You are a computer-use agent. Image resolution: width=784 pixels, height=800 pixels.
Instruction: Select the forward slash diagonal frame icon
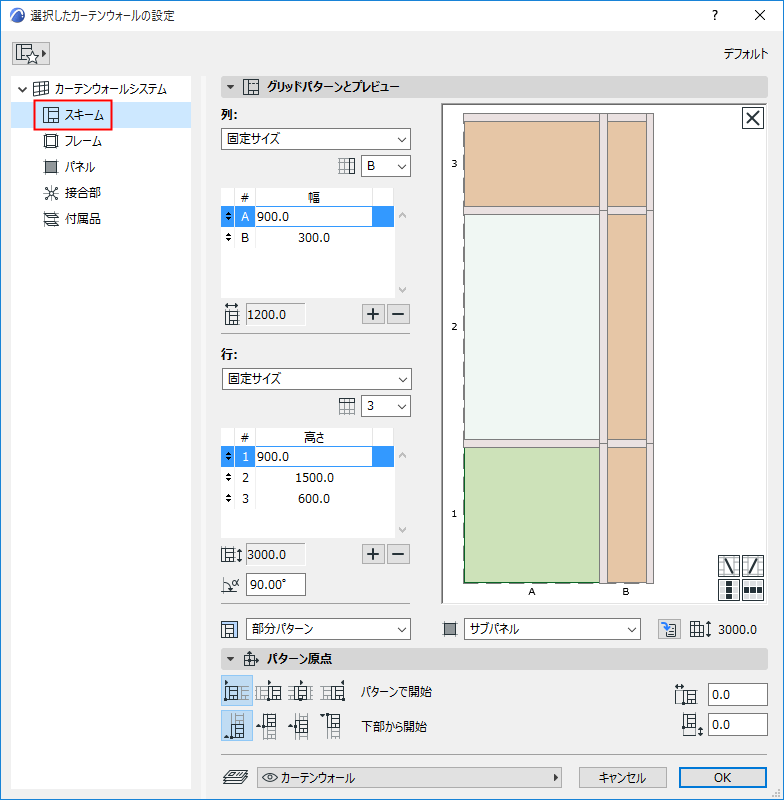tap(752, 566)
